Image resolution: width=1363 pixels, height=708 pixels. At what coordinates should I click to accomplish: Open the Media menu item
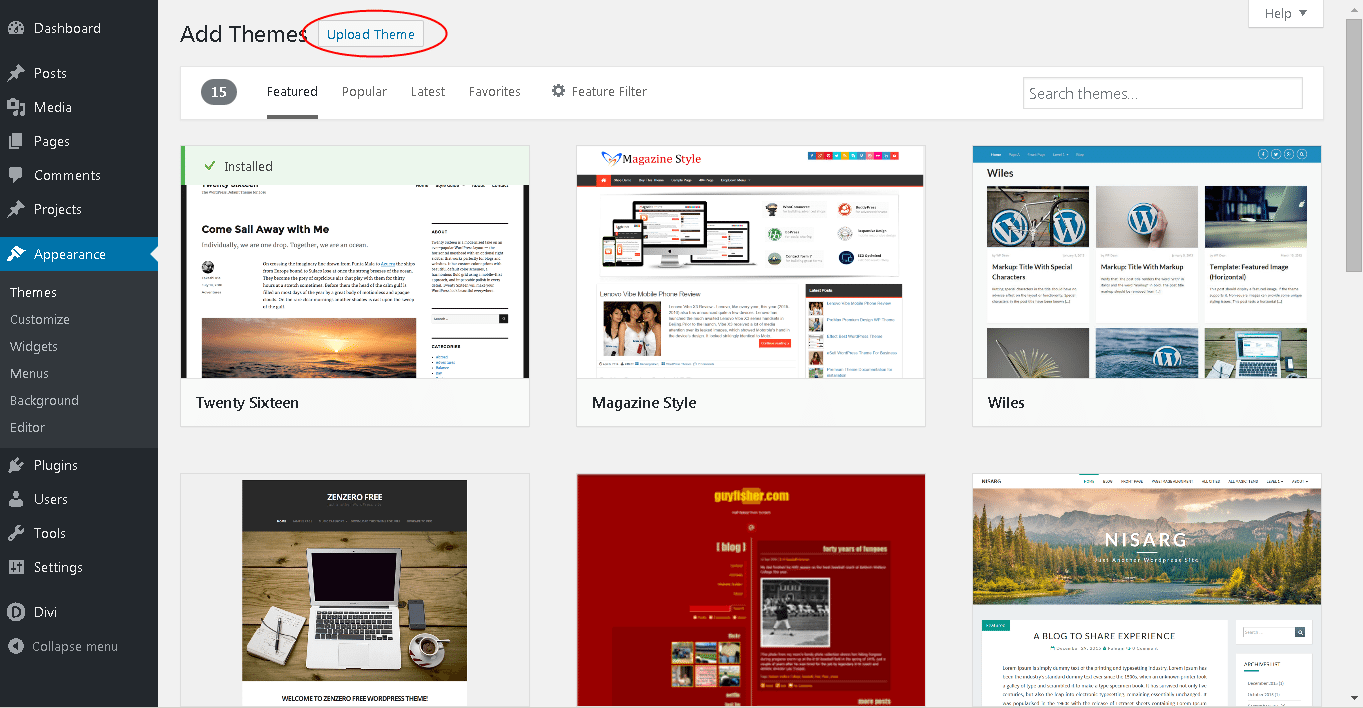coord(79,107)
